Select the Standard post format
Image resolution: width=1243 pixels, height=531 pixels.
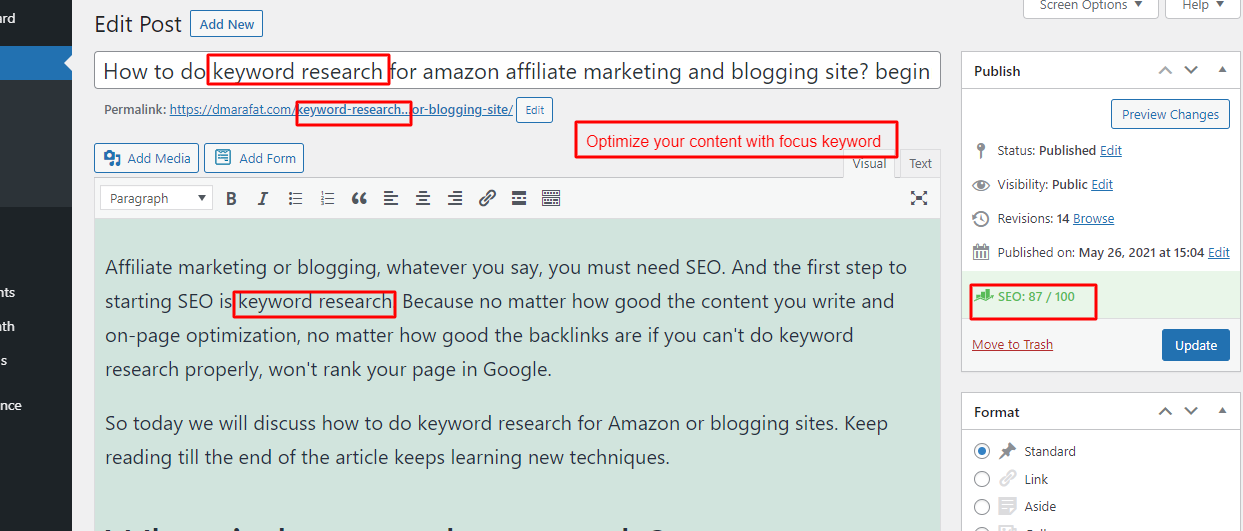[x=982, y=451]
